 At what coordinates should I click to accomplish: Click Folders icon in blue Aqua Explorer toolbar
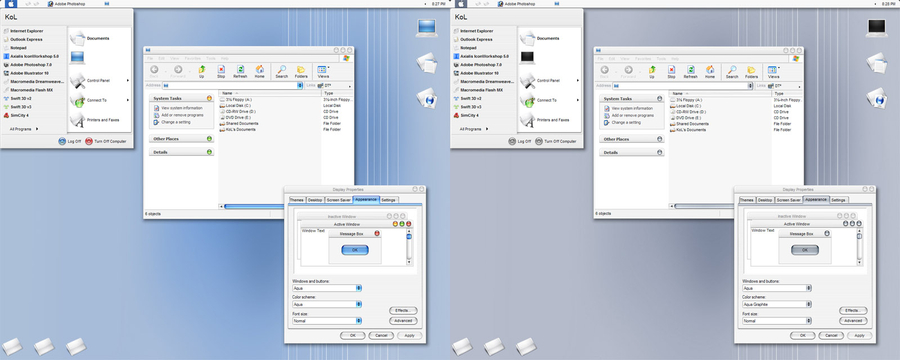(x=301, y=69)
